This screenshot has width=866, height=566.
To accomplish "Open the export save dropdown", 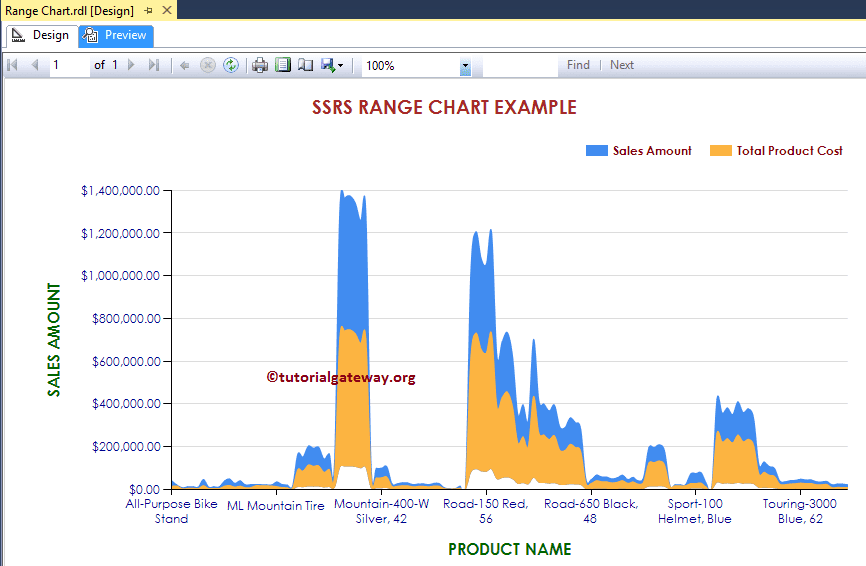I will pos(332,65).
